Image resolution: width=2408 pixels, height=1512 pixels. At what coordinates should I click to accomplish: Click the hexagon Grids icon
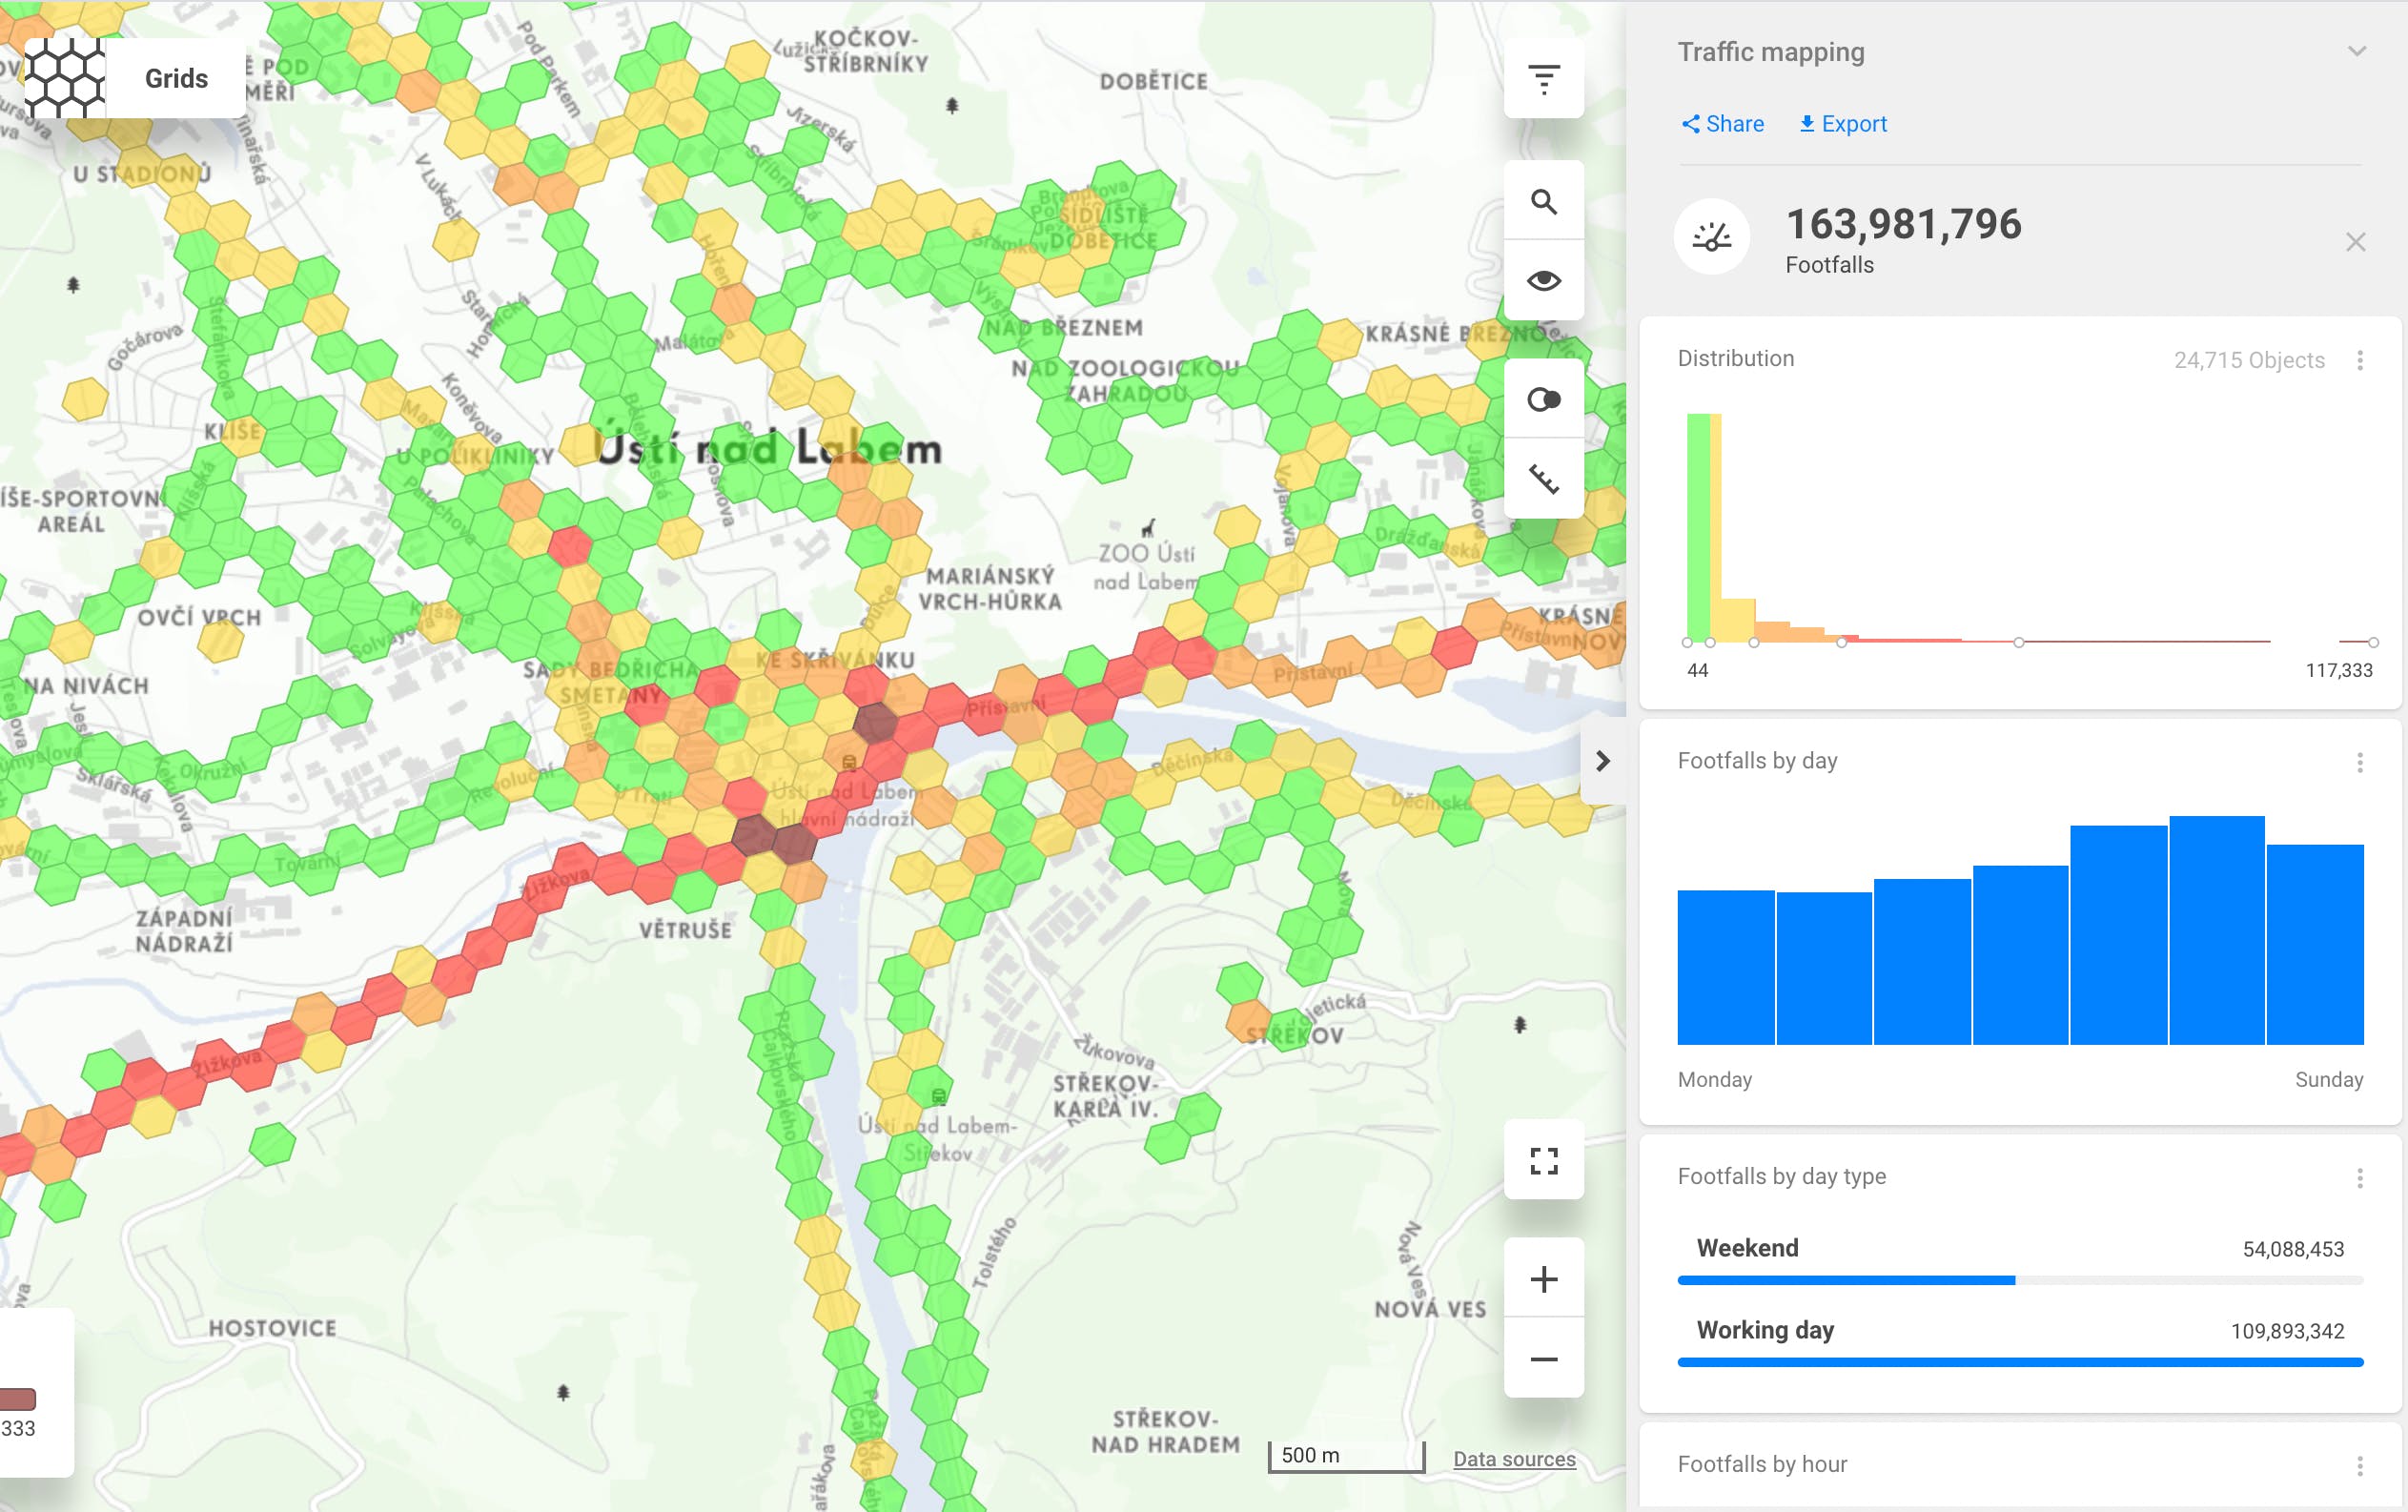tap(65, 78)
